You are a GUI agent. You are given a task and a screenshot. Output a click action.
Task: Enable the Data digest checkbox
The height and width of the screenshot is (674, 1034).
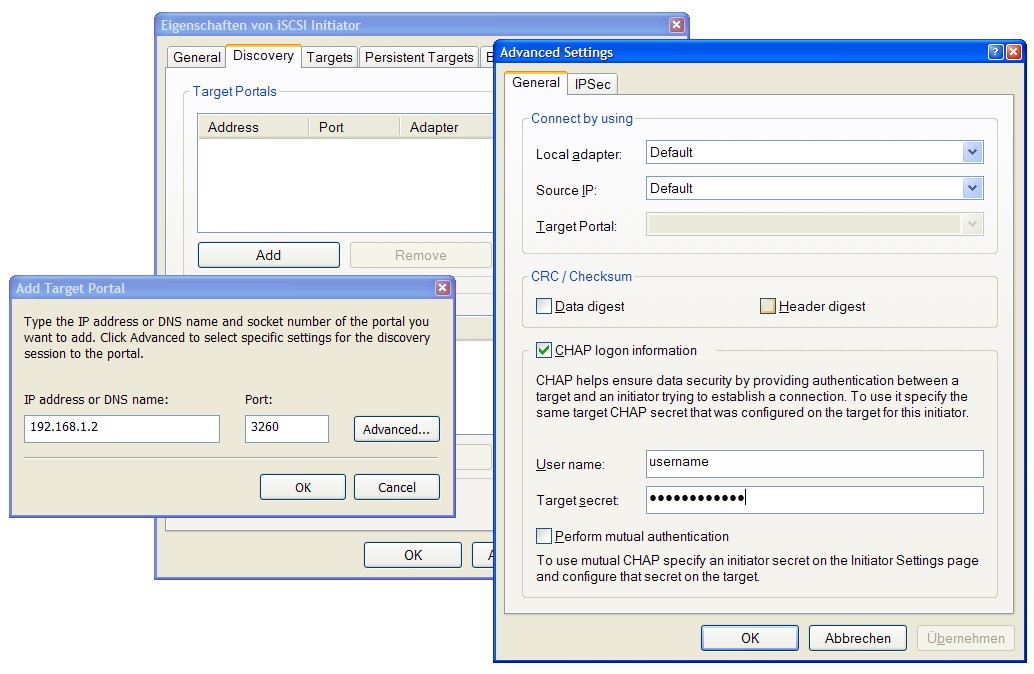pyautogui.click(x=543, y=306)
